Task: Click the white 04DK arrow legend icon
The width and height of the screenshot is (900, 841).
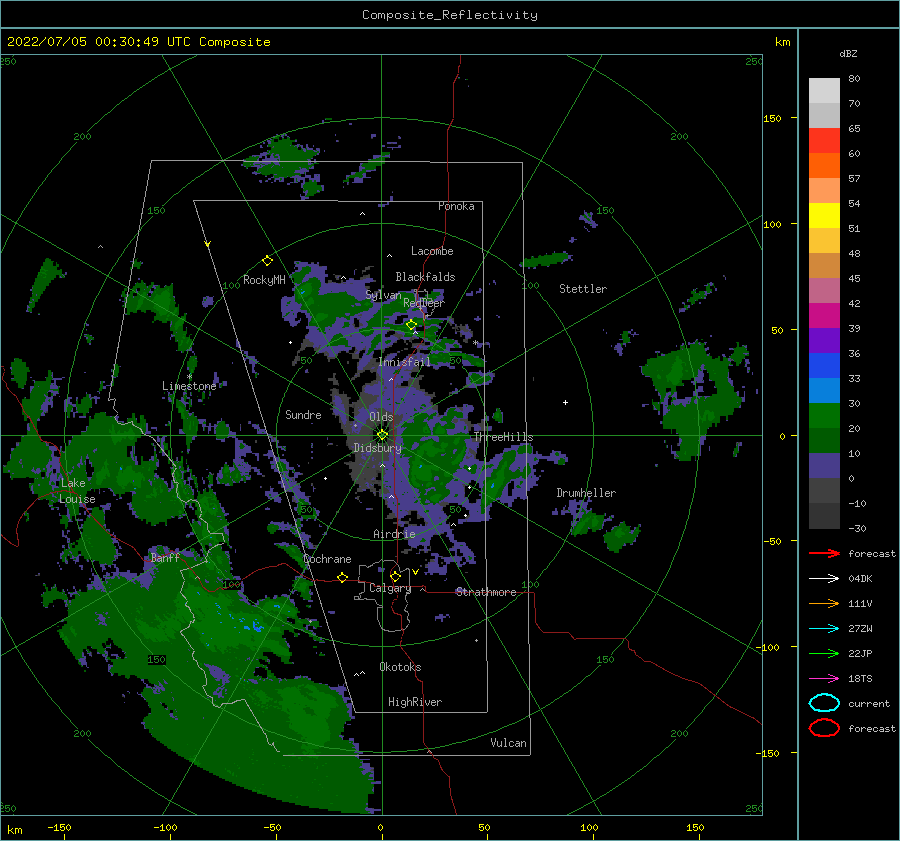Action: [x=824, y=578]
